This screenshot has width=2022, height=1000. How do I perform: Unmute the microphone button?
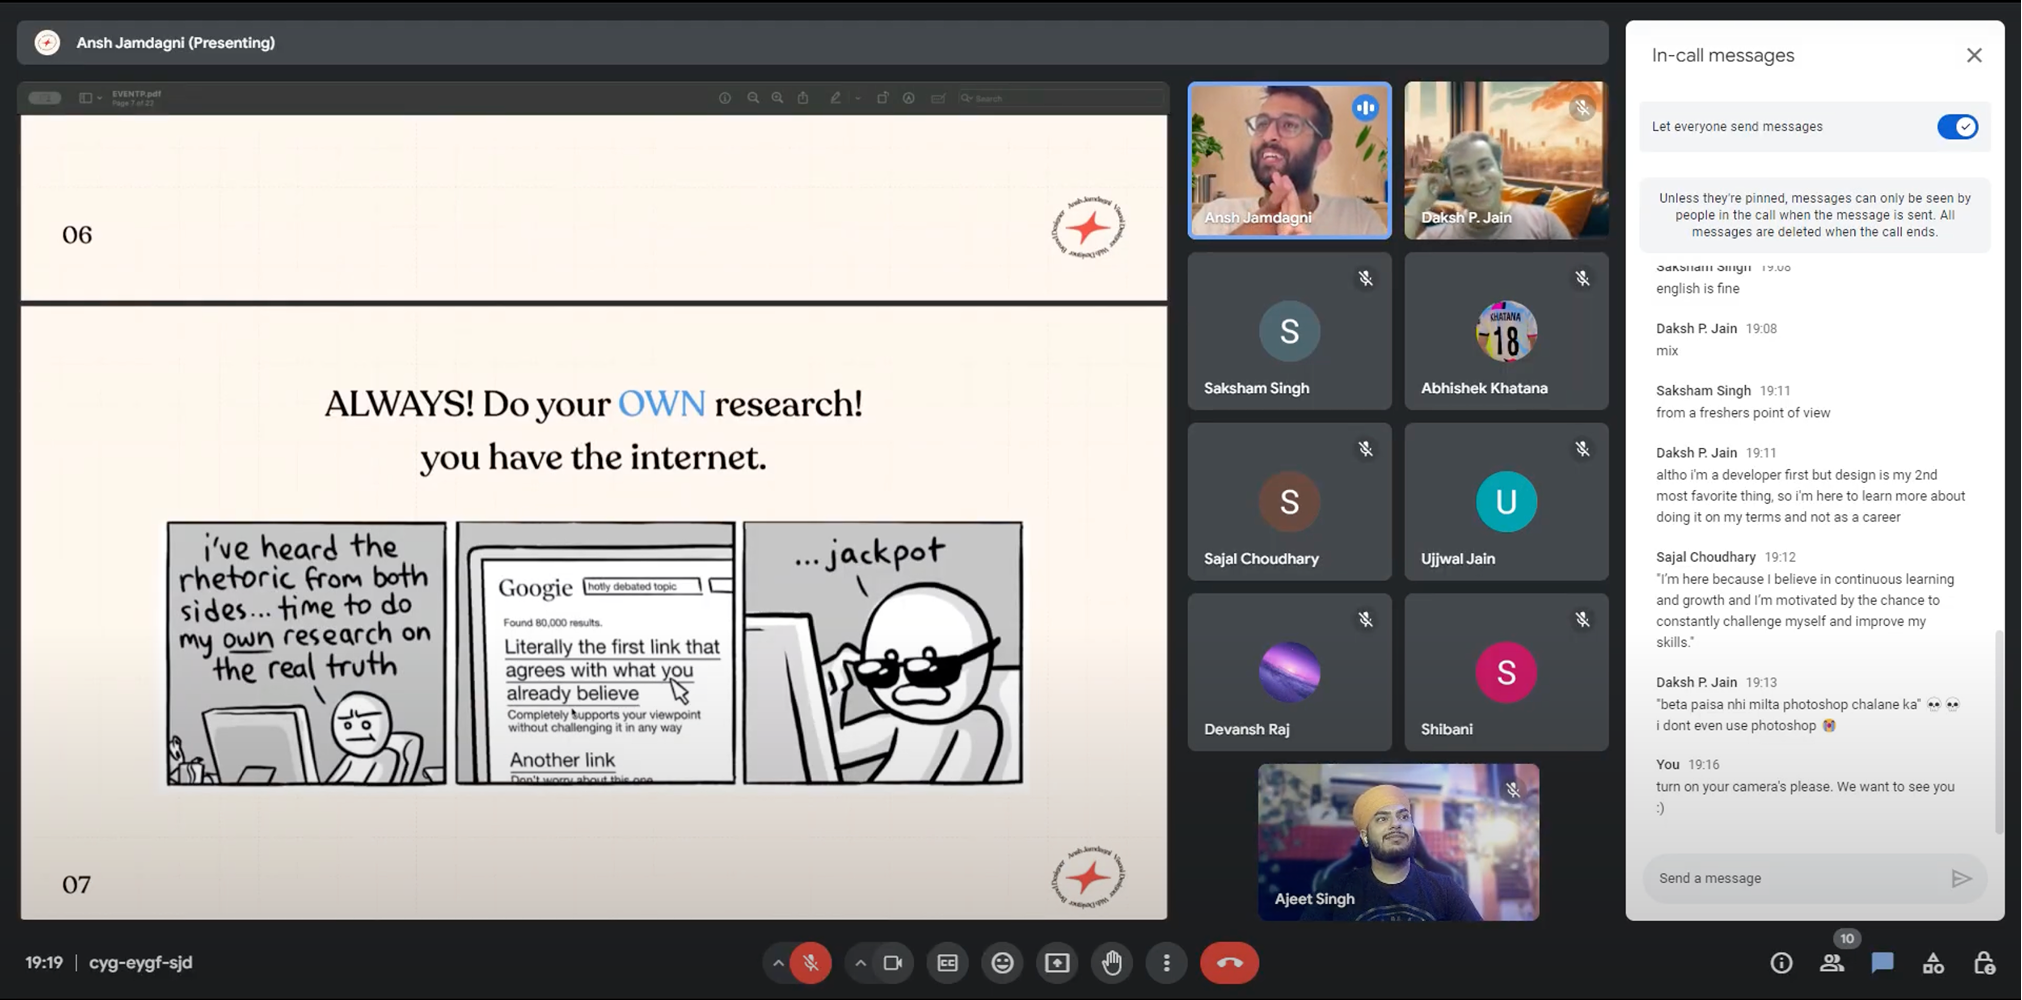pyautogui.click(x=810, y=963)
